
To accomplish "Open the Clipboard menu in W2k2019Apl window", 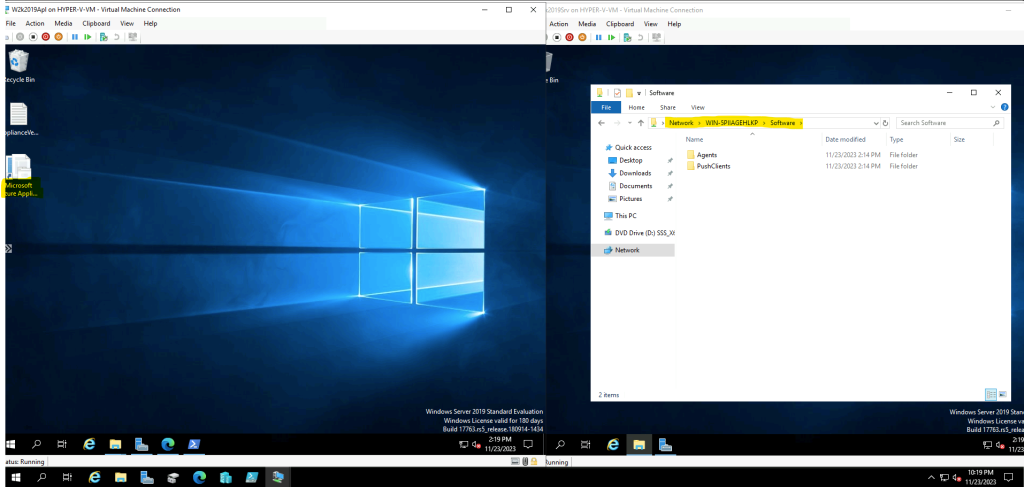I will 96,24.
